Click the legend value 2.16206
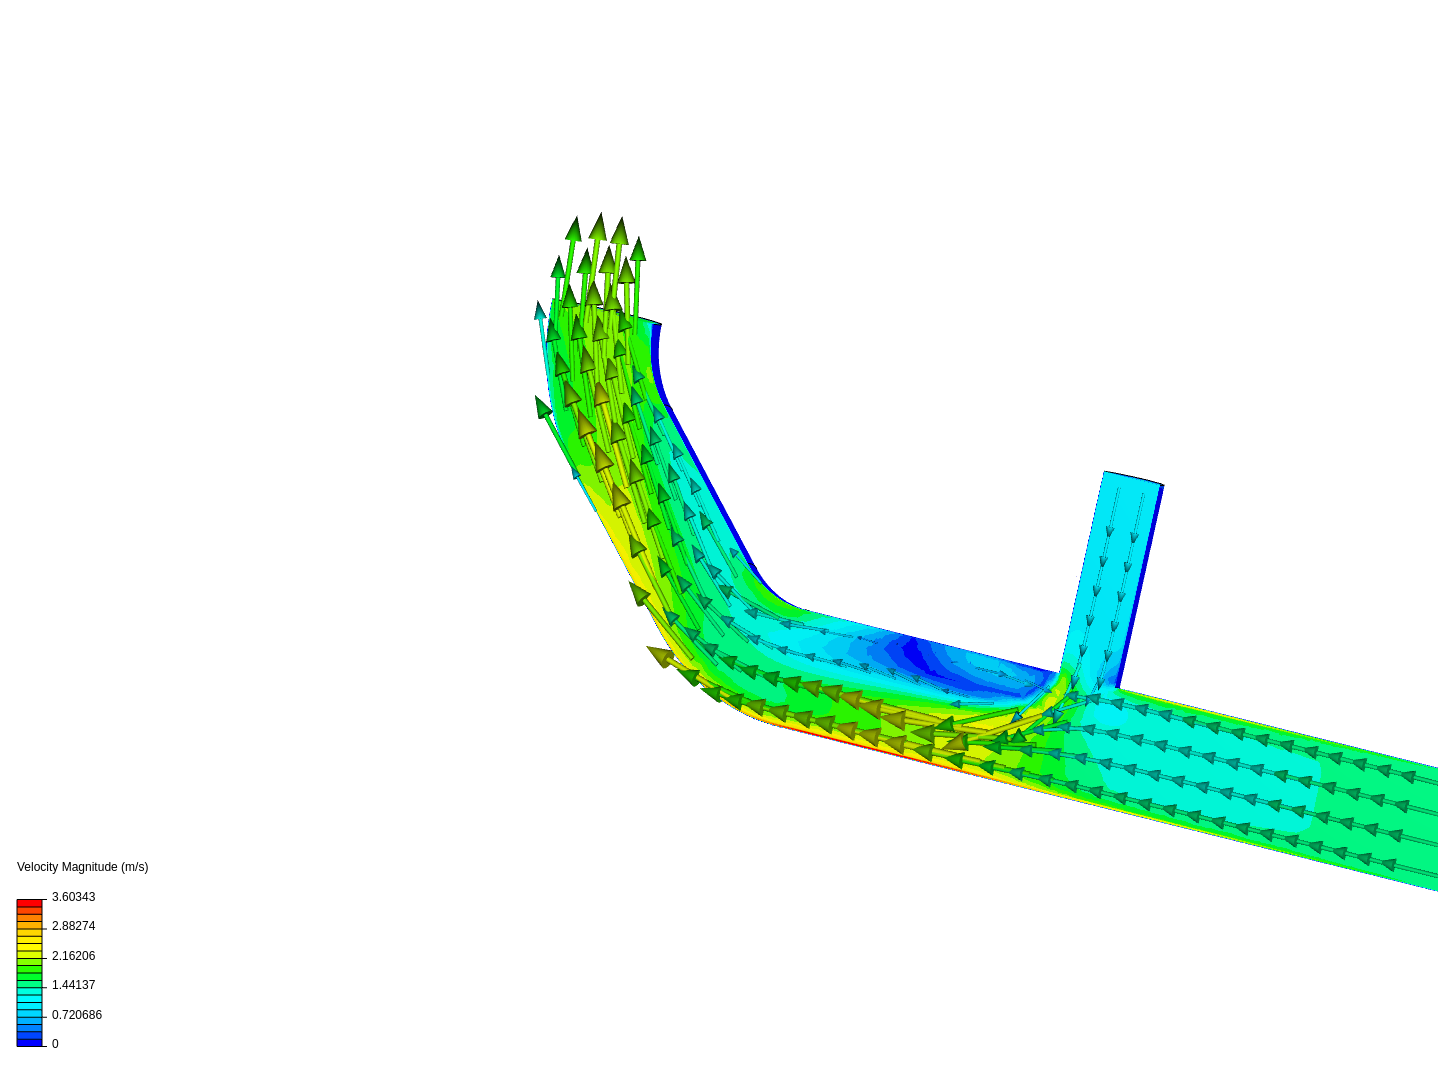This screenshot has width=1440, height=1080. point(73,956)
